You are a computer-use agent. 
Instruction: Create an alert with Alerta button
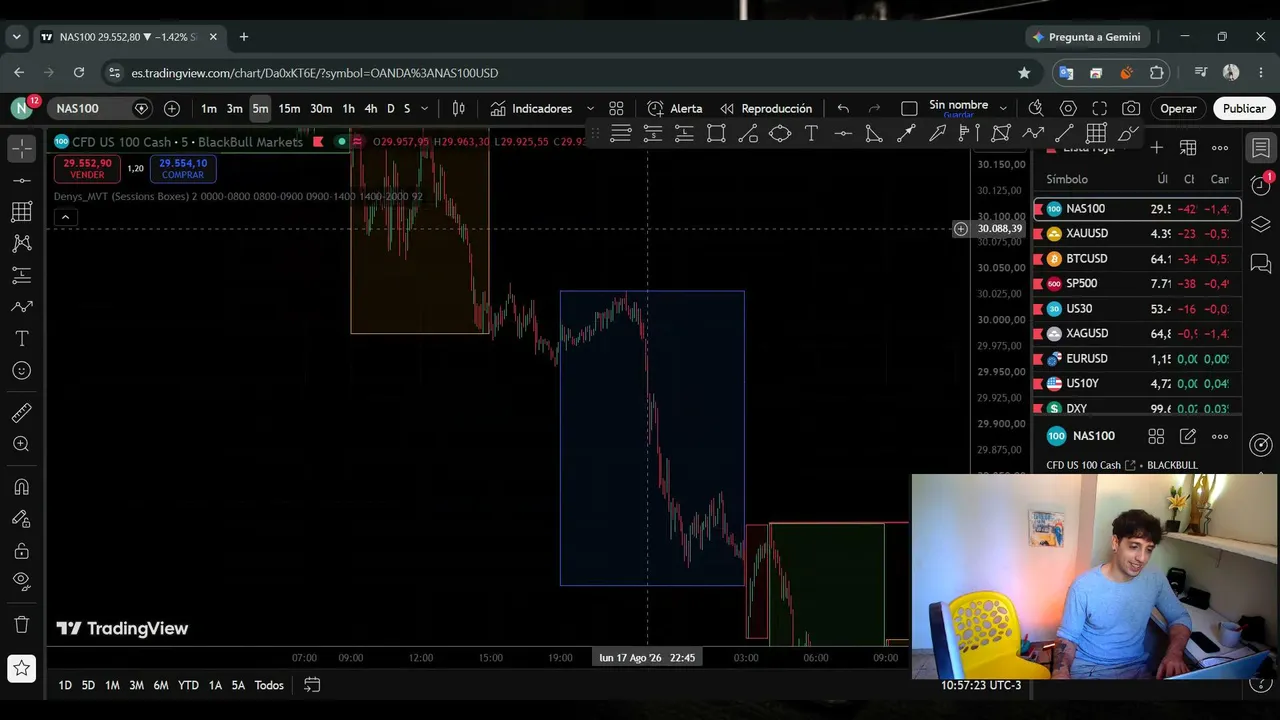(675, 108)
